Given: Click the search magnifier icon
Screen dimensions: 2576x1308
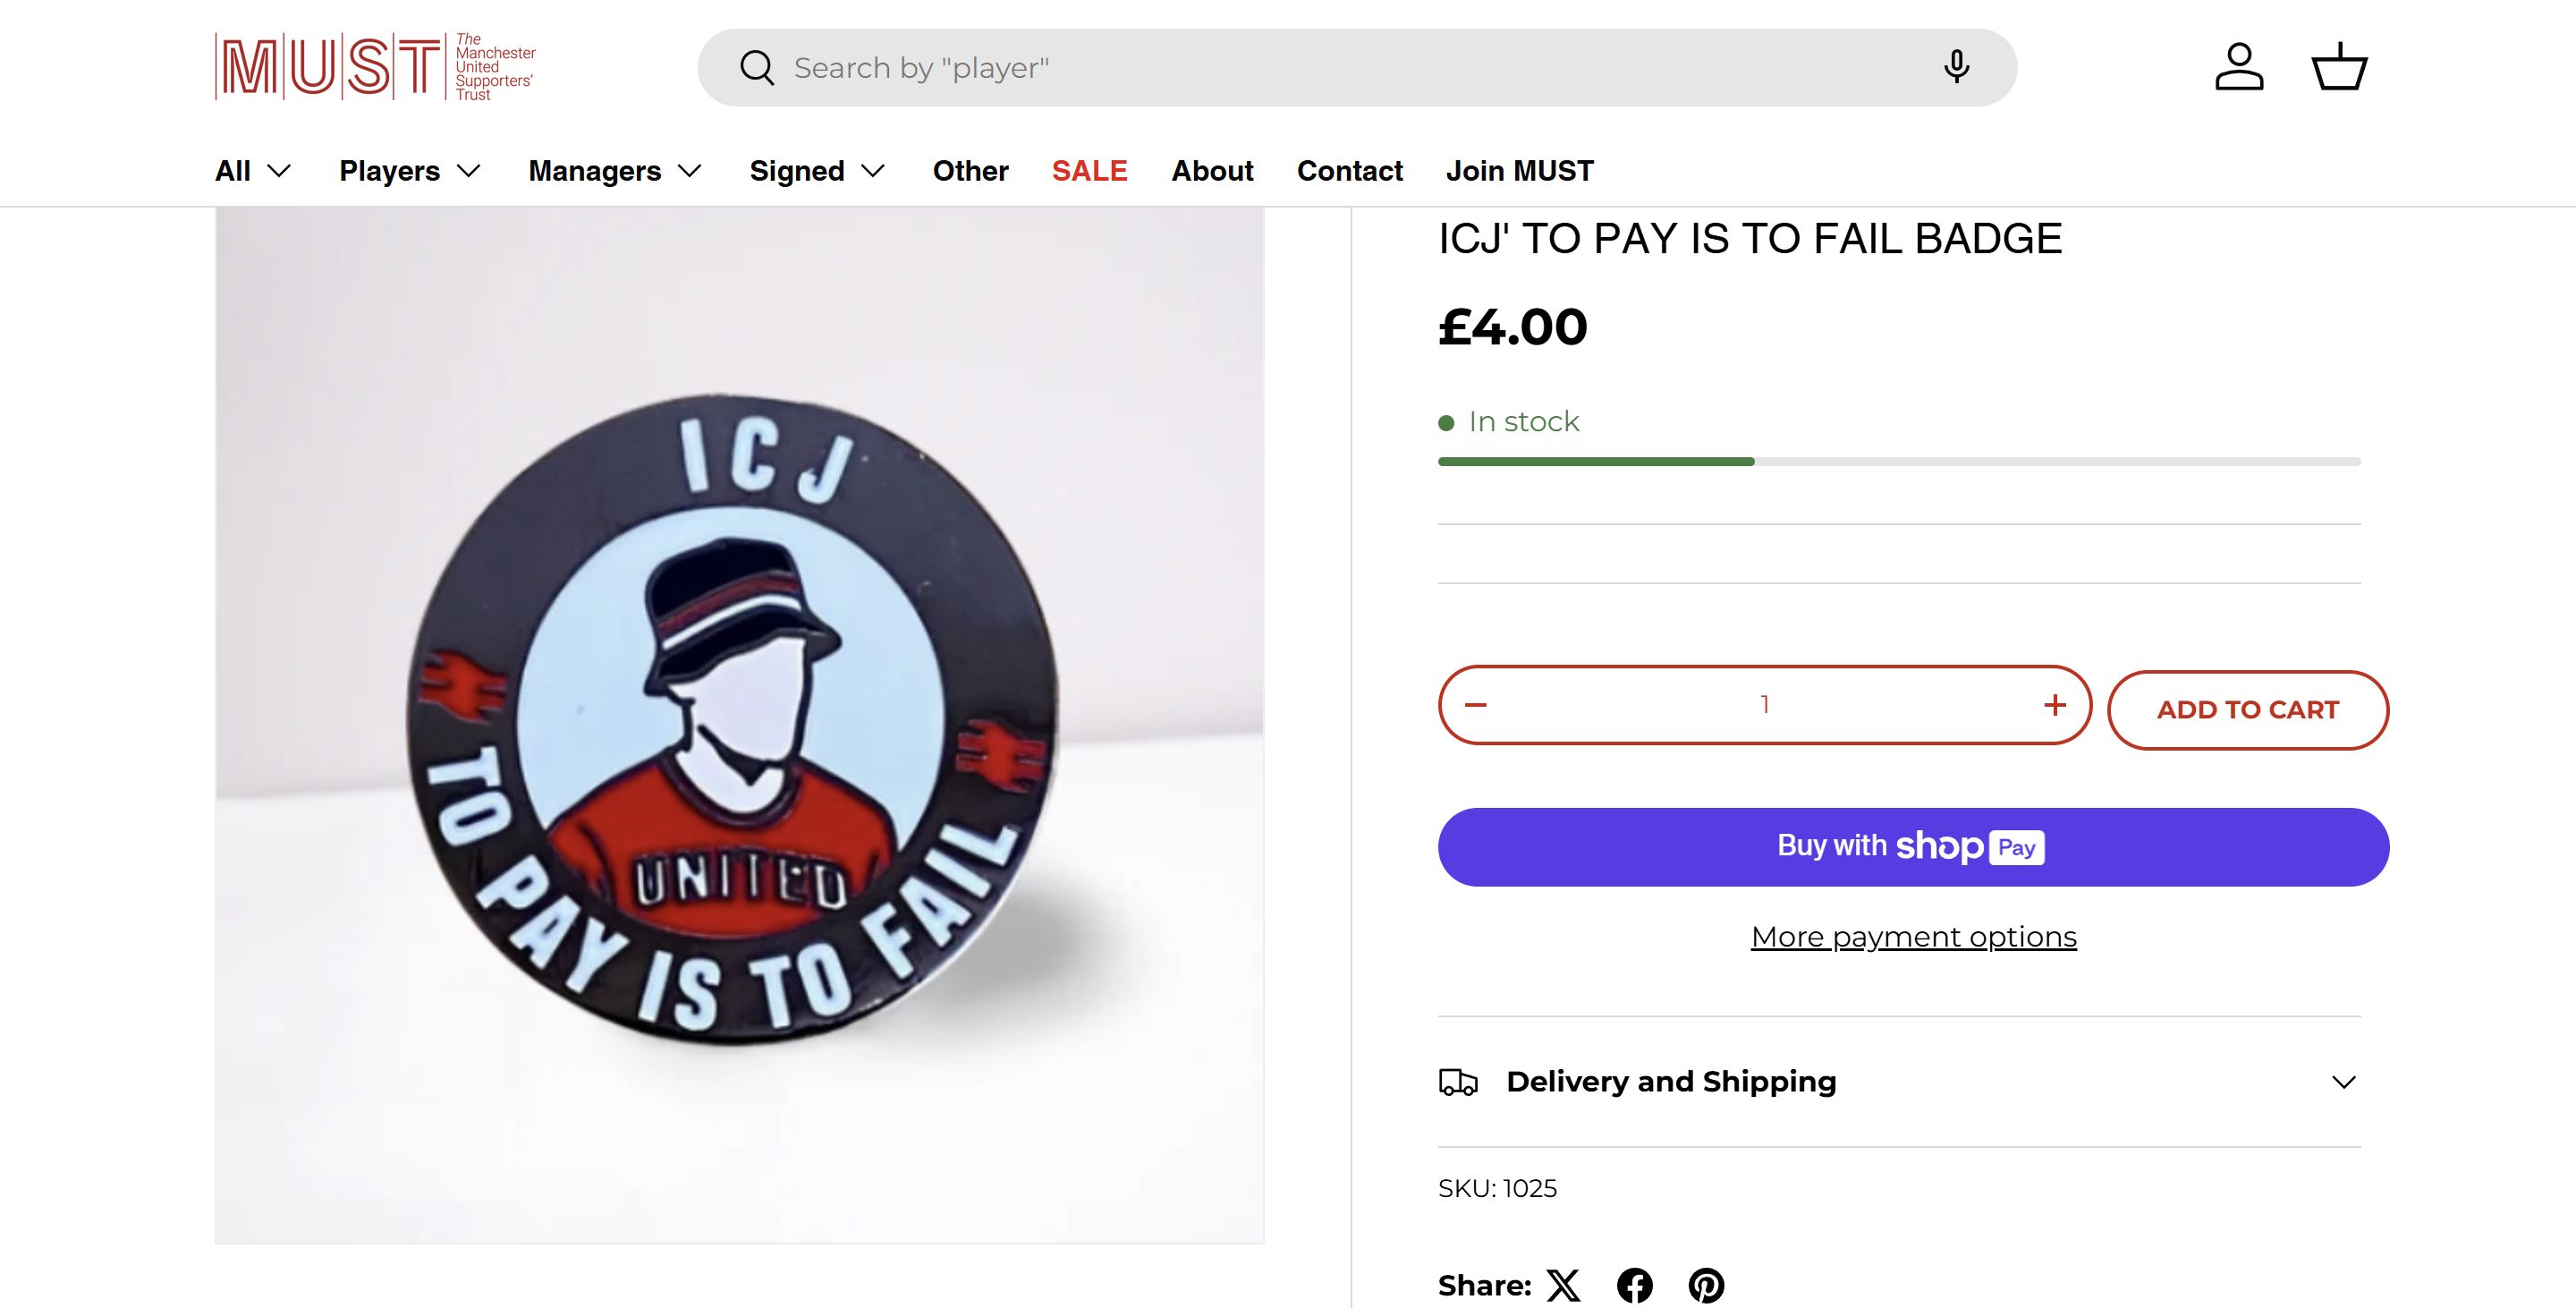Looking at the screenshot, I should pyautogui.click(x=757, y=68).
